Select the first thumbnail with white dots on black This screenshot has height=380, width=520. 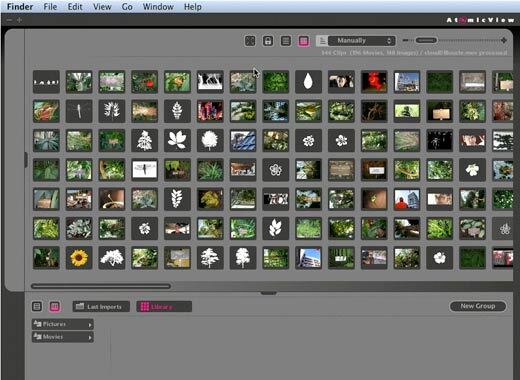pos(46,82)
